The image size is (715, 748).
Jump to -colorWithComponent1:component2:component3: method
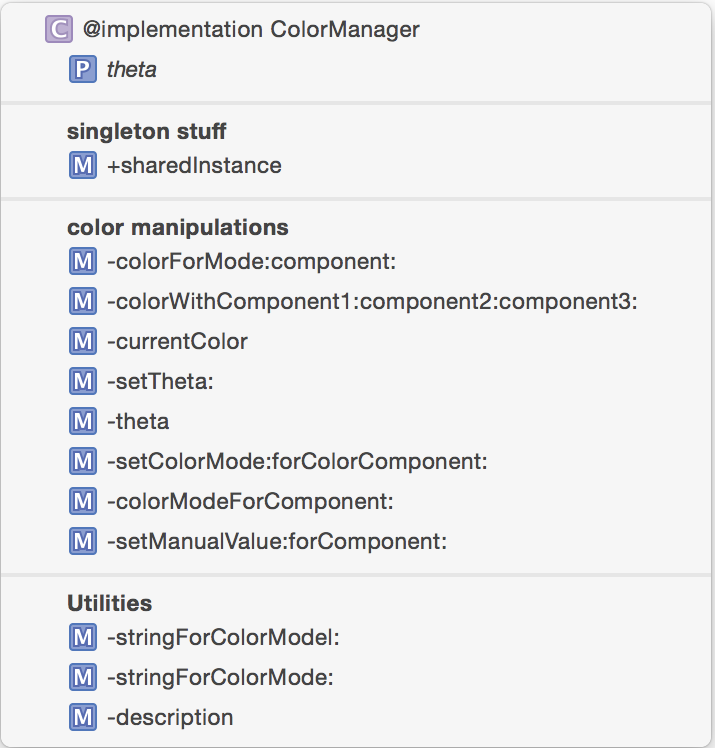(371, 302)
